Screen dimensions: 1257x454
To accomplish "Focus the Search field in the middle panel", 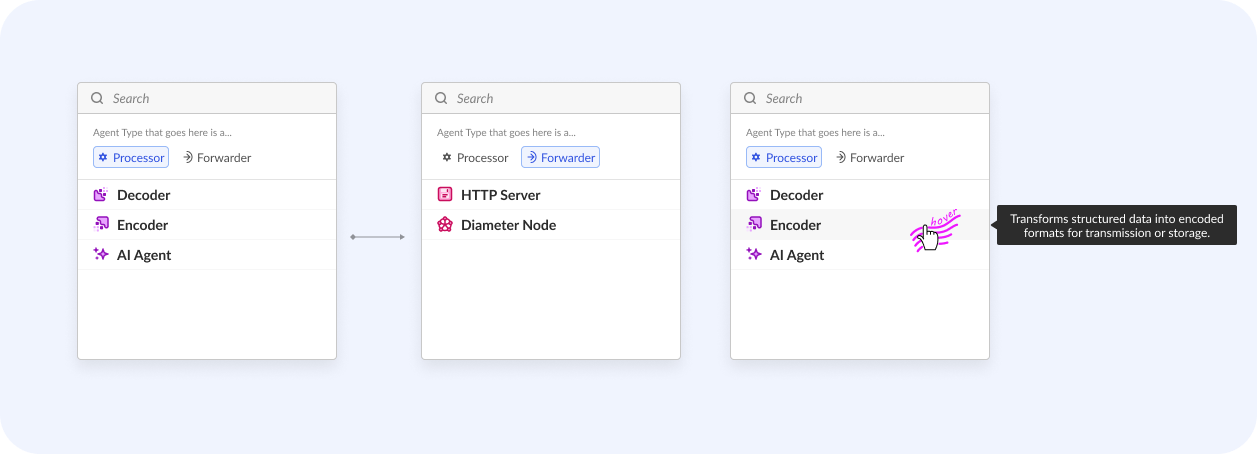I will click(x=560, y=98).
